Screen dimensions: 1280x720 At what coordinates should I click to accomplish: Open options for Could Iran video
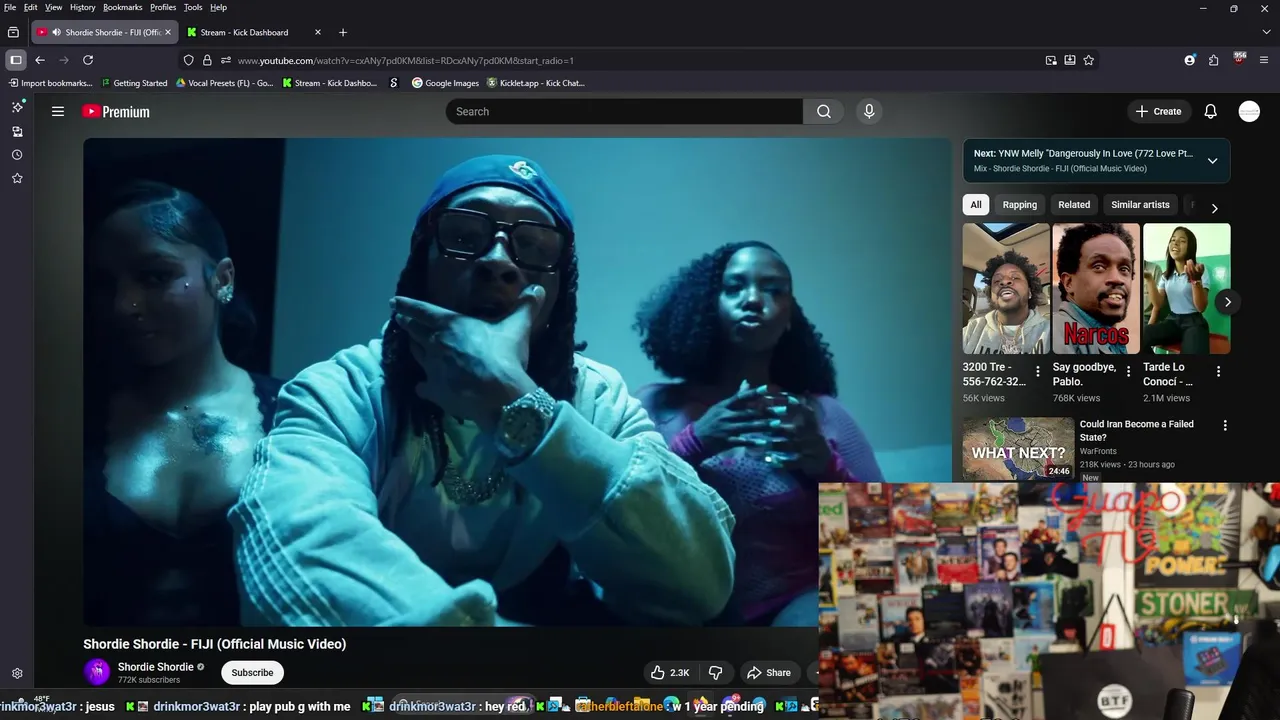click(1225, 425)
